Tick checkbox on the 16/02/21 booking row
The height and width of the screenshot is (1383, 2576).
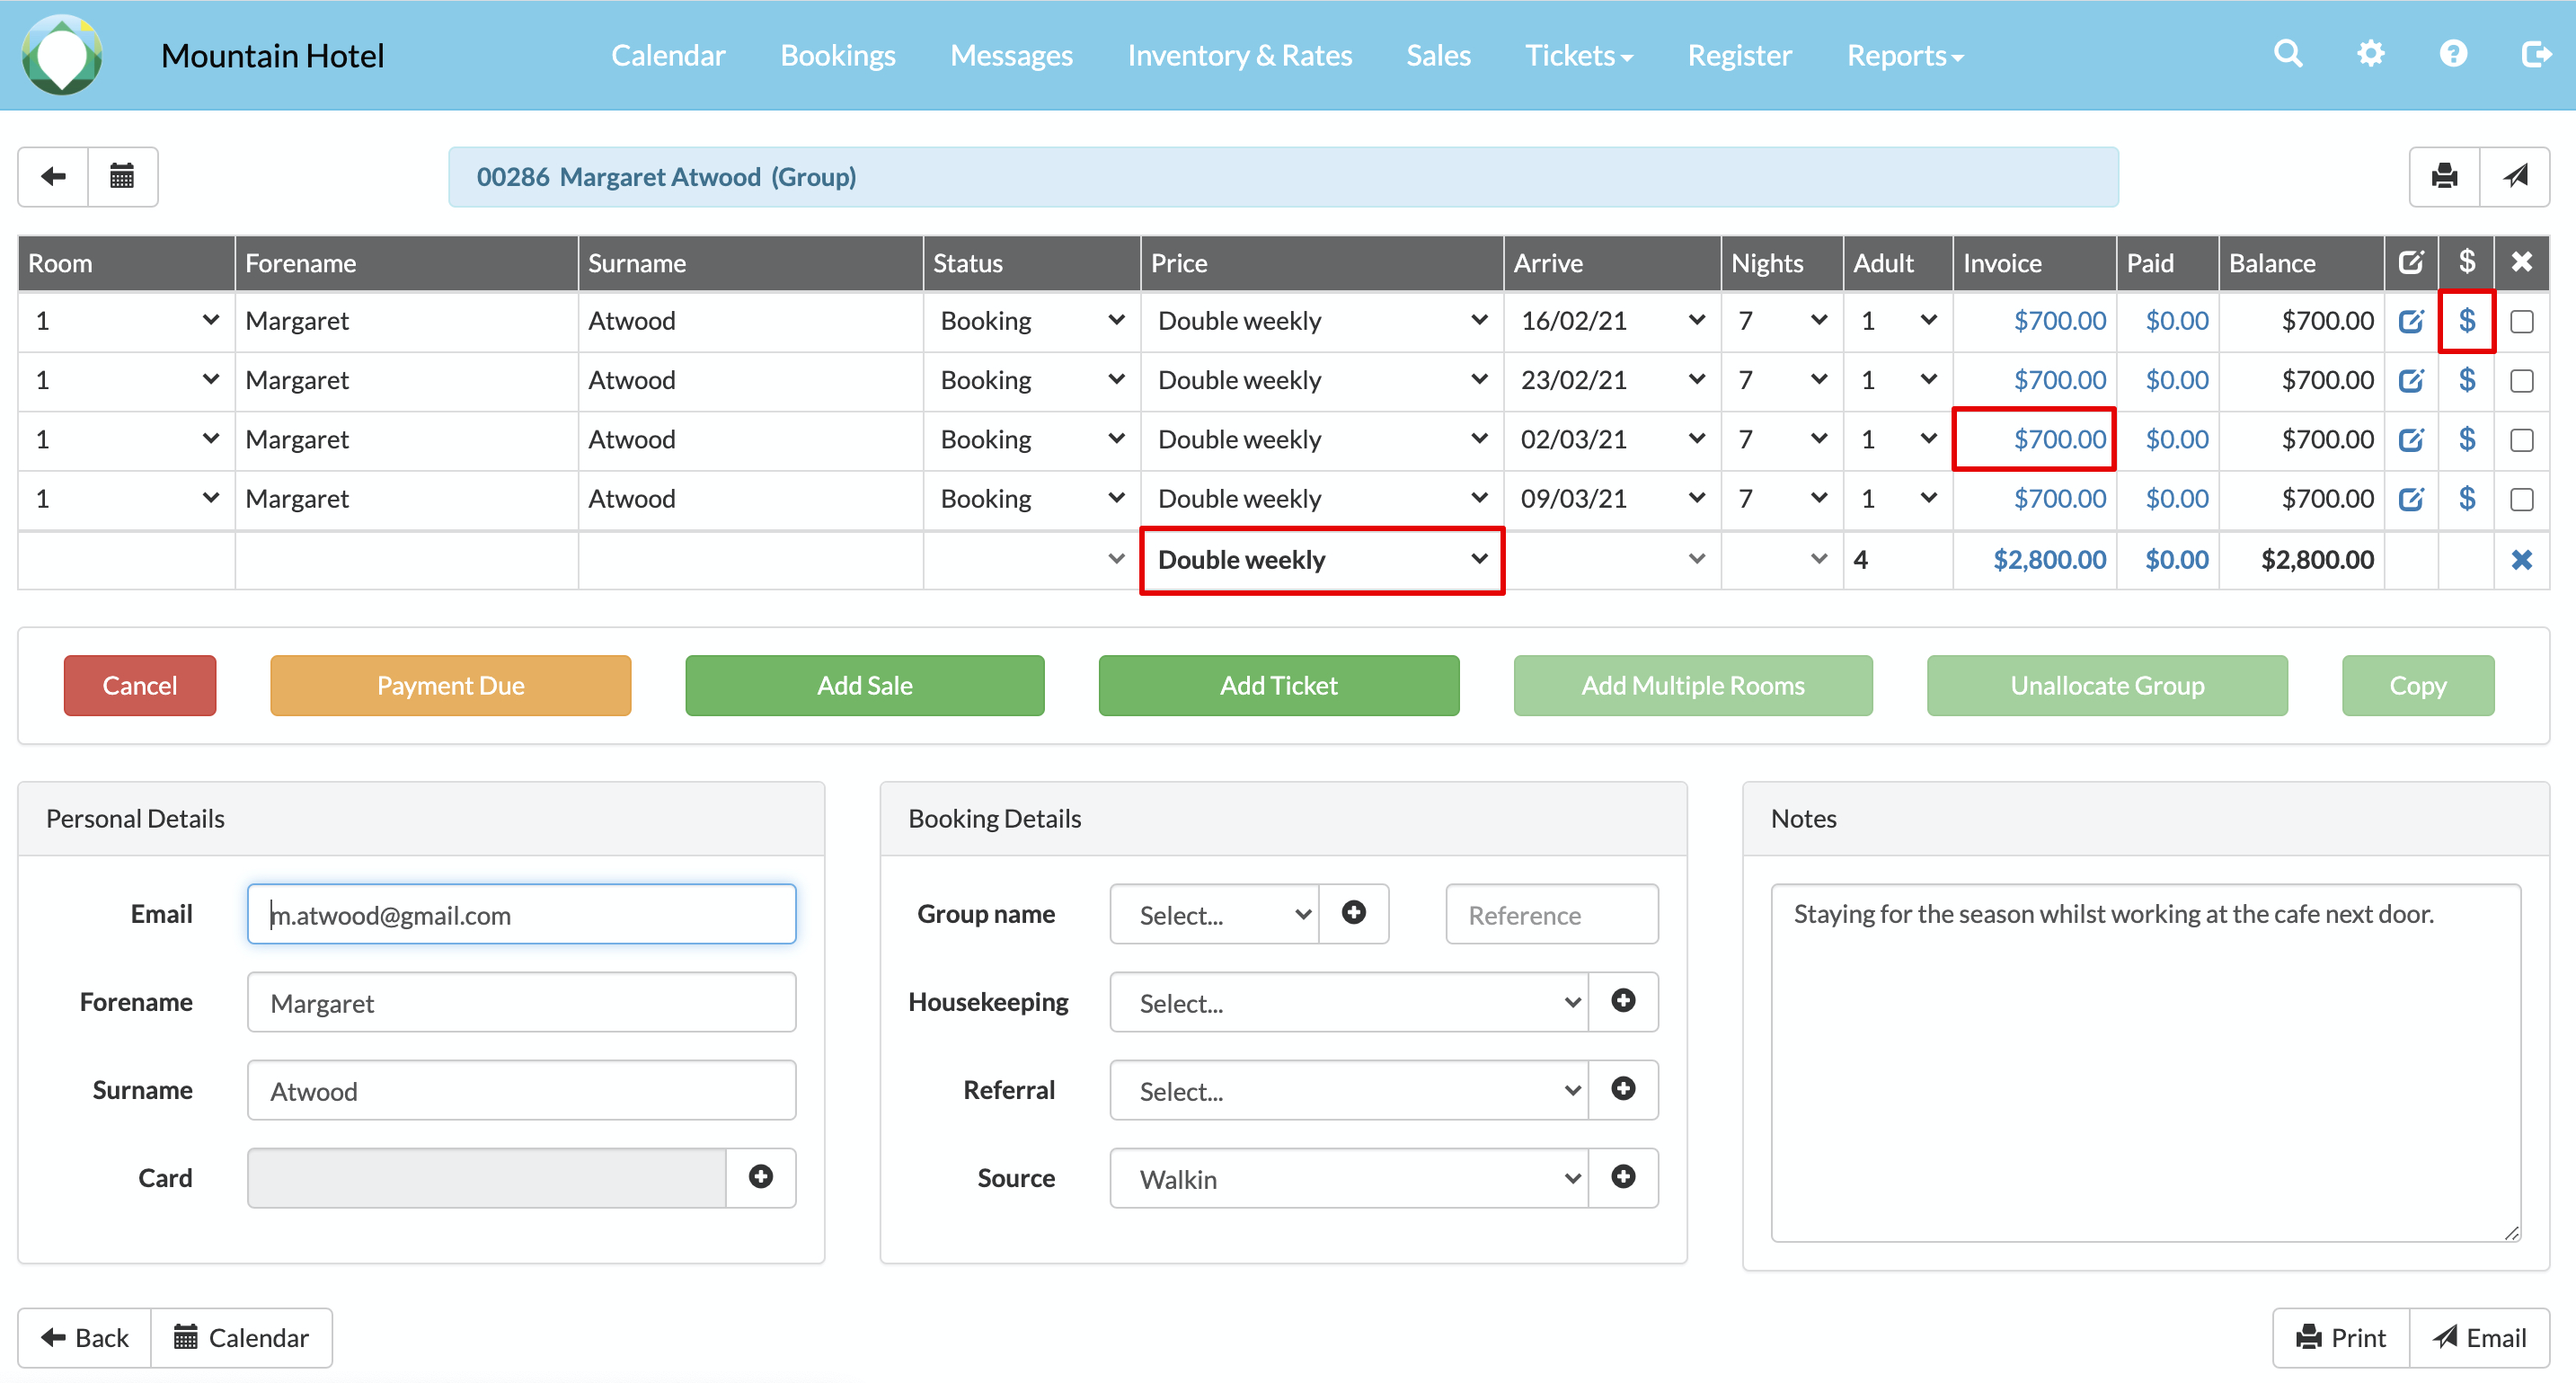coord(2521,322)
